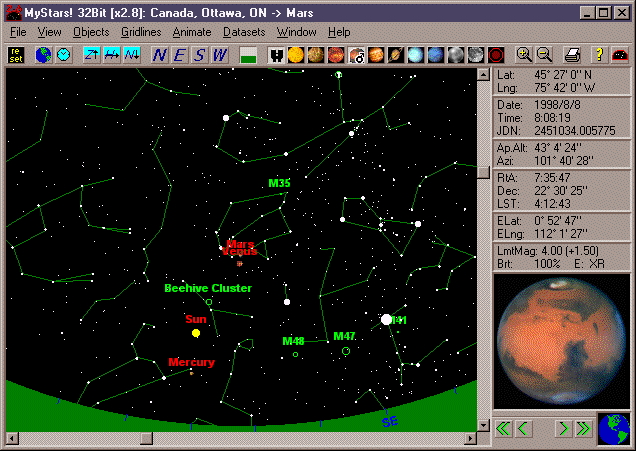Image resolution: width=636 pixels, height=451 pixels.
Task: Face west with the W direction button
Action: click(219, 55)
